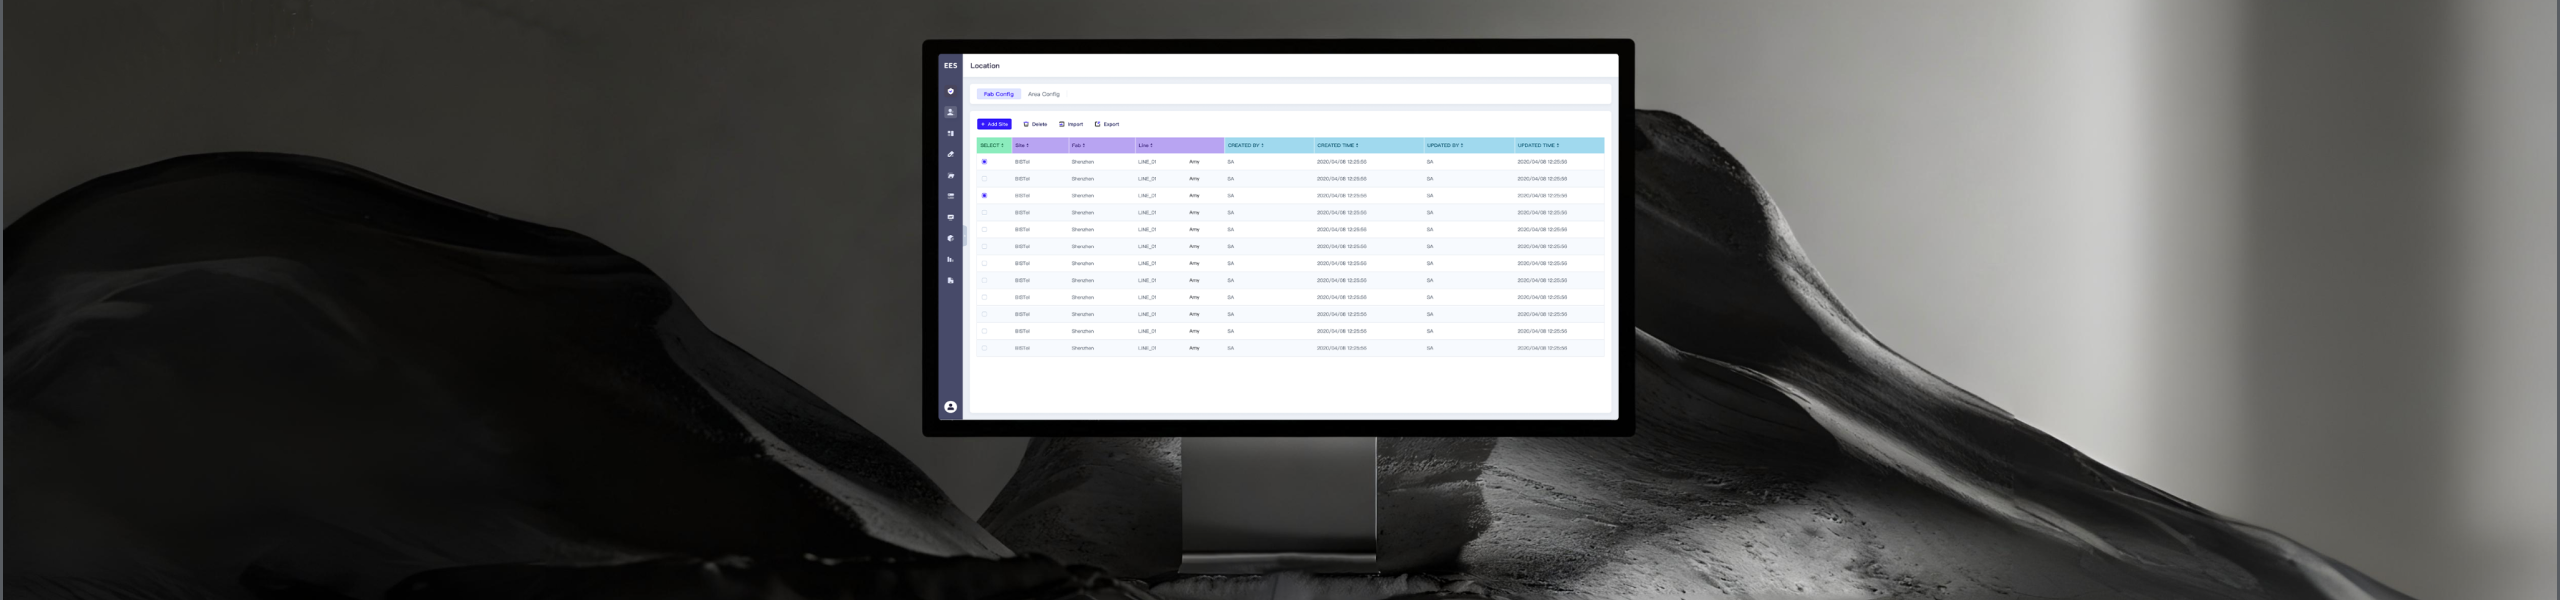Viewport: 2560px width, 600px height.
Task: Uncheck the third row's selected checkbox
Action: tap(984, 196)
